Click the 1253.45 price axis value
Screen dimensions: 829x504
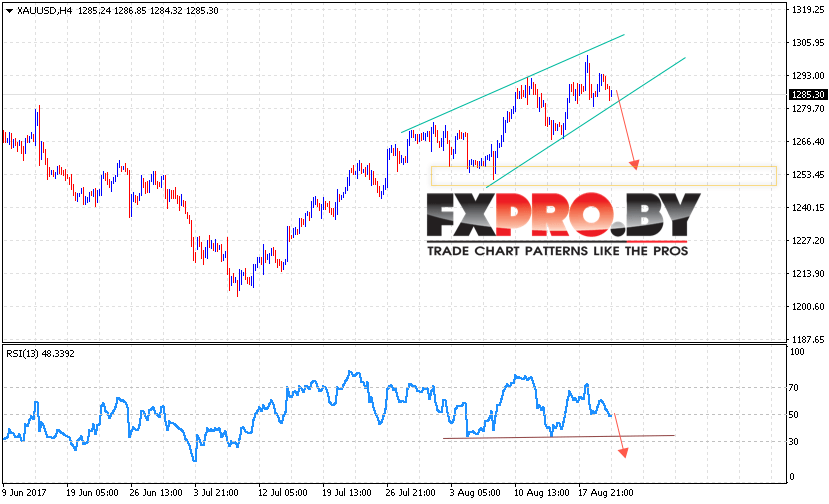coord(808,175)
